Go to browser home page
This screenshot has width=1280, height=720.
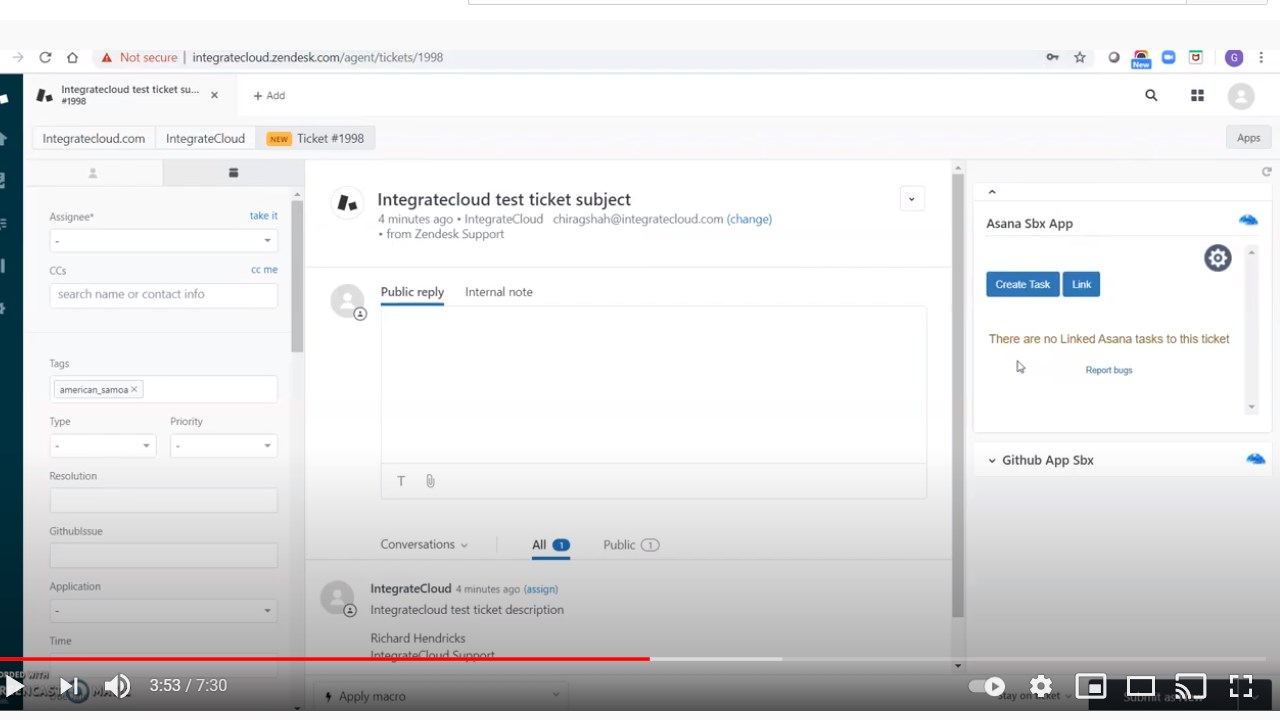coord(72,57)
